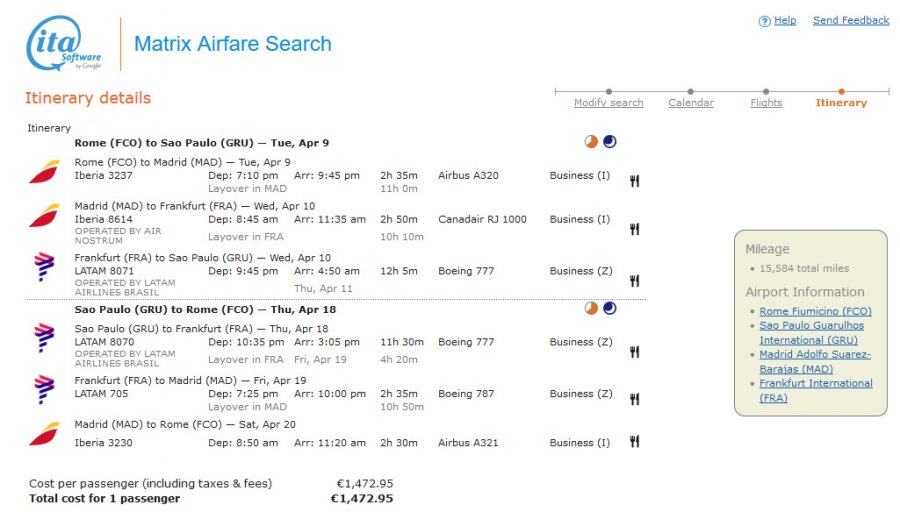Click the meal icon for Iberia 3230
900x512 pixels.
634,441
